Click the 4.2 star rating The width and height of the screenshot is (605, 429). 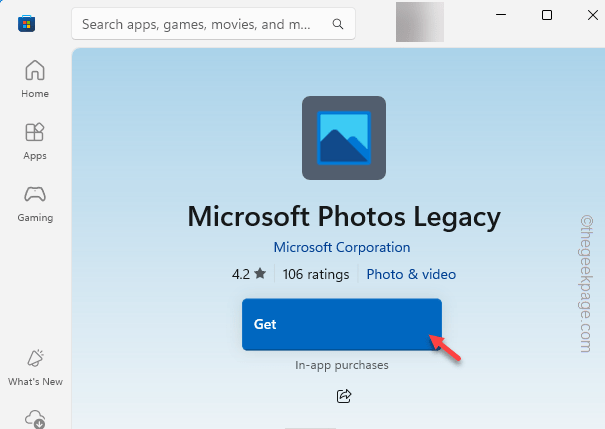tap(249, 274)
